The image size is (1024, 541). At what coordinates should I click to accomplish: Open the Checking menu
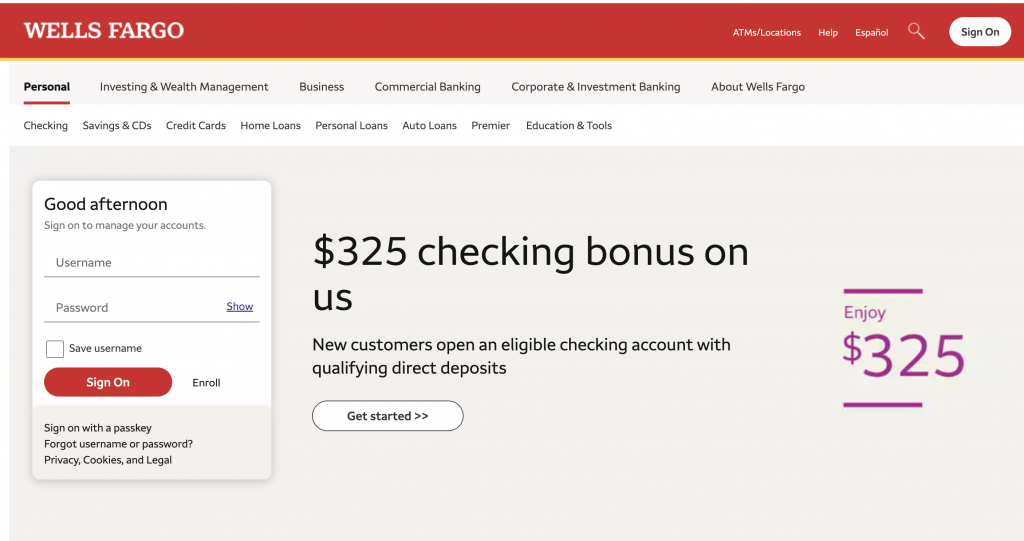tap(46, 126)
